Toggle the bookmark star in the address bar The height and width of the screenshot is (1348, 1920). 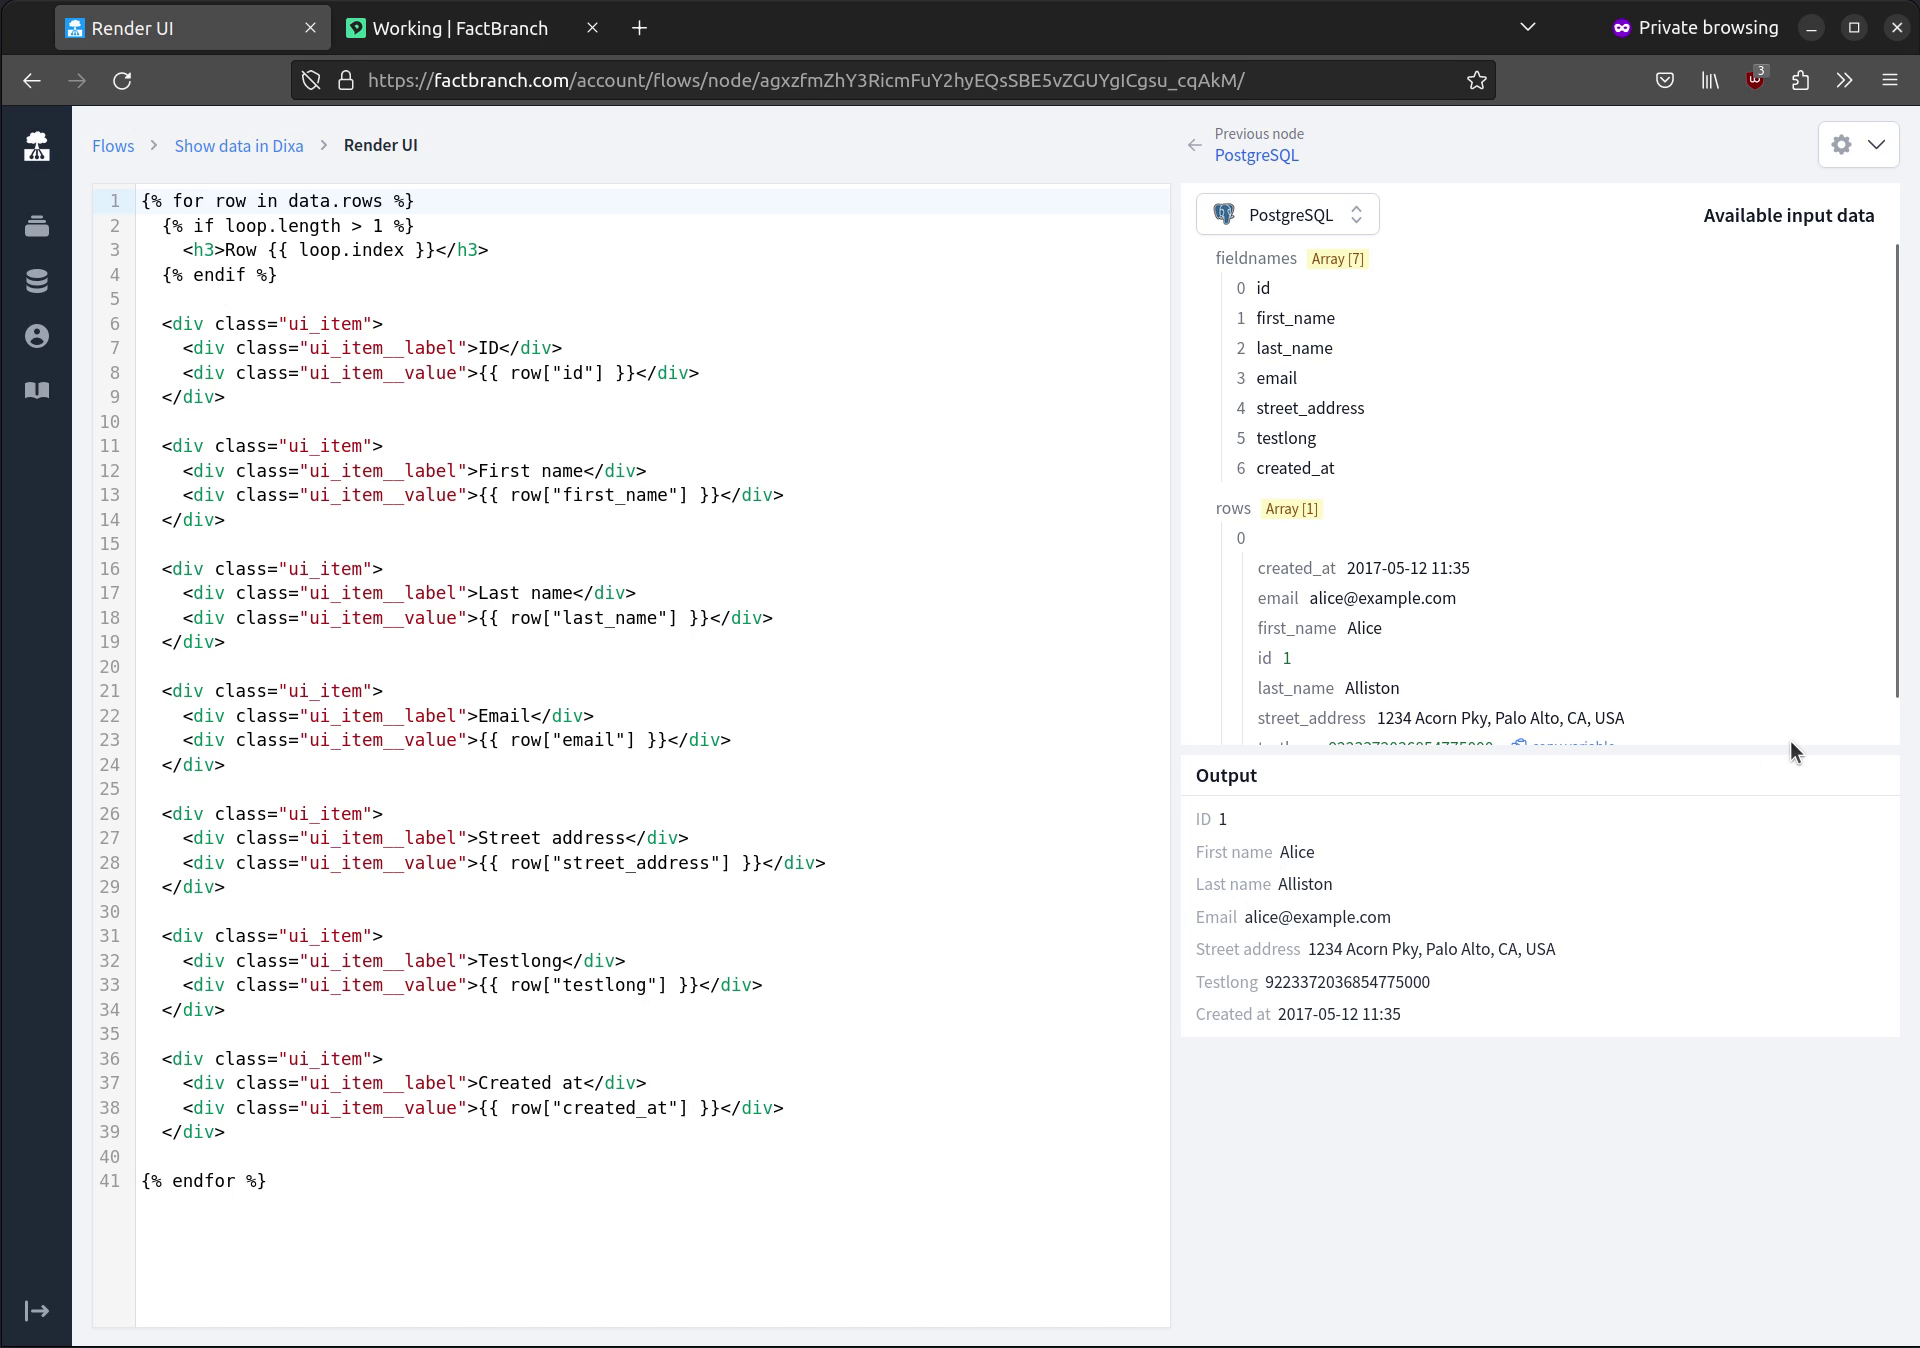(1477, 80)
